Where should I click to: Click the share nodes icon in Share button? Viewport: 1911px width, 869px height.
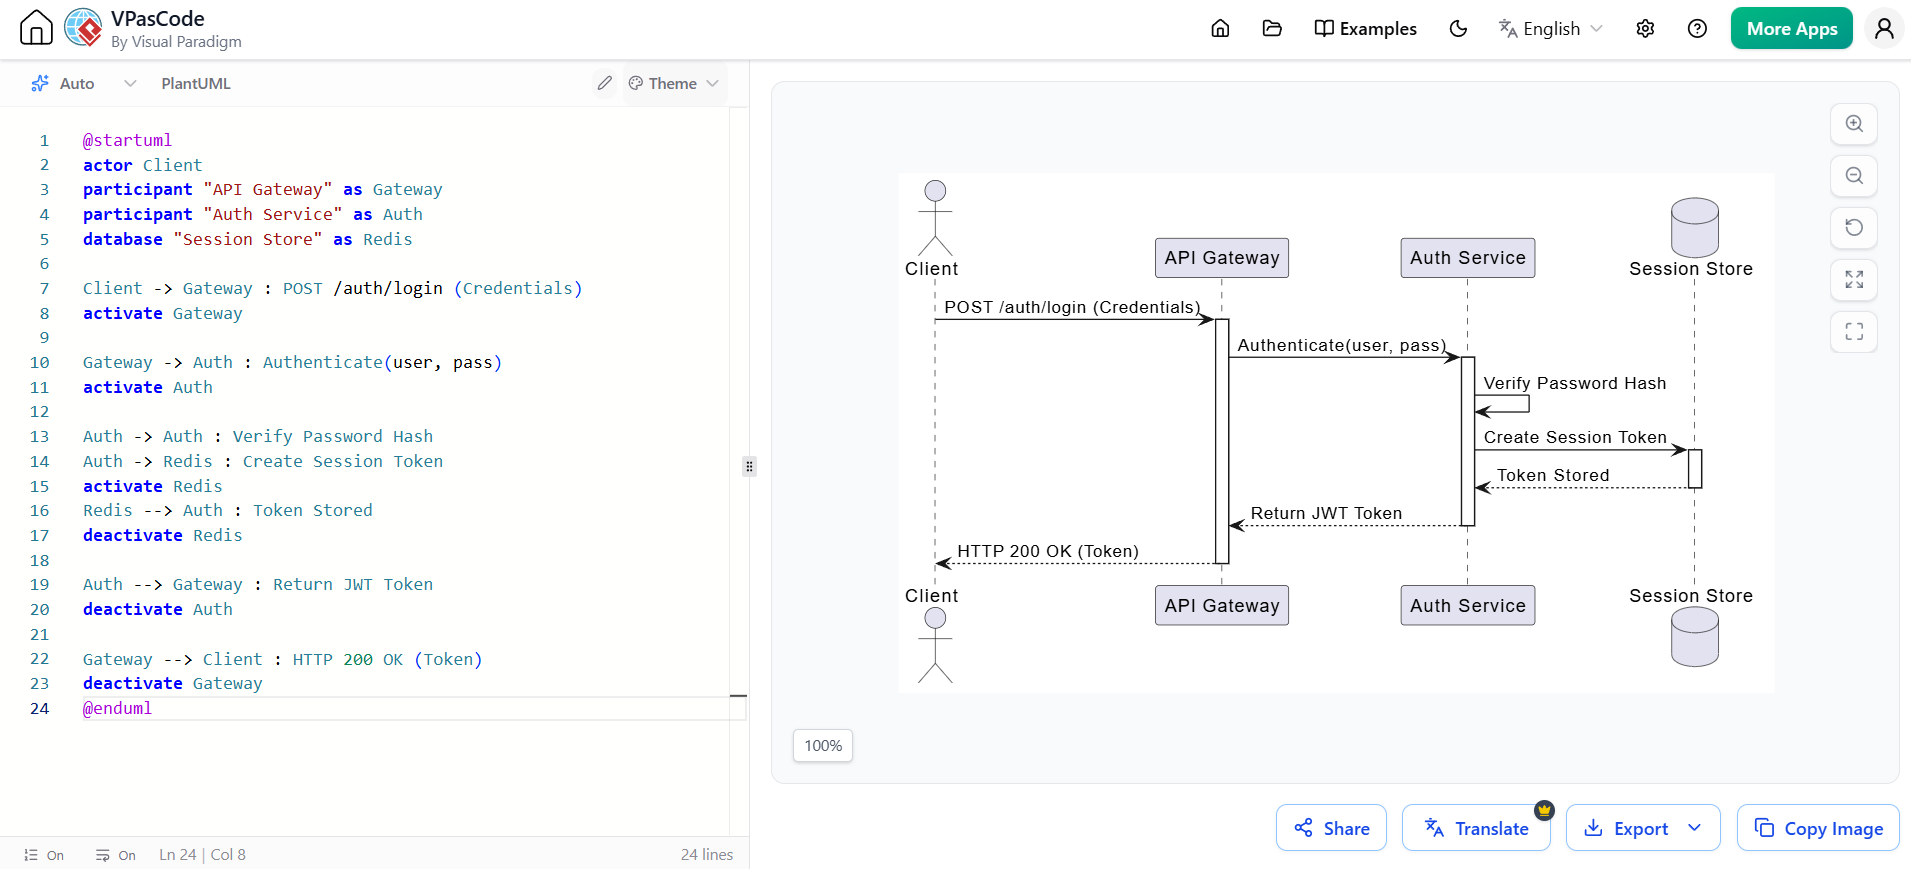(x=1303, y=828)
